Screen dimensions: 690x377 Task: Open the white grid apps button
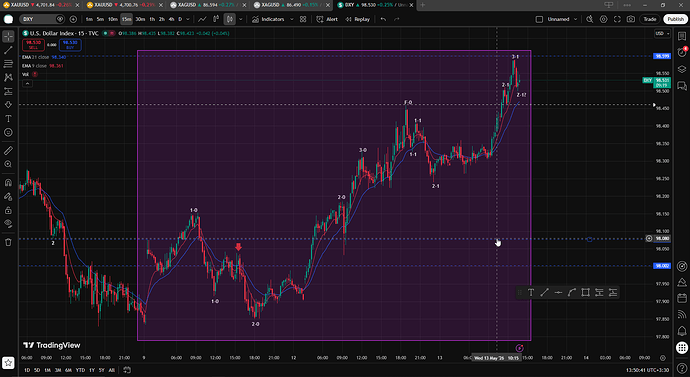pyautogui.click(x=682, y=348)
